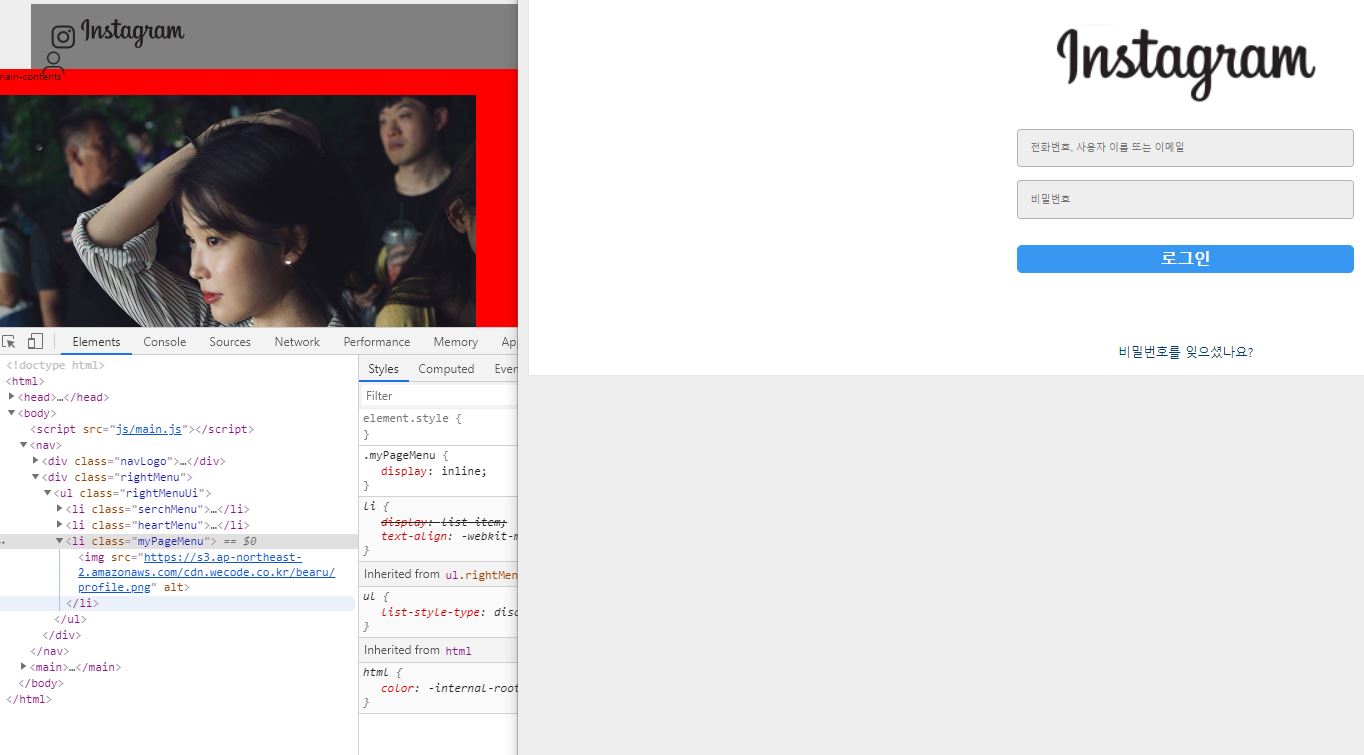Click the phone, username or email field
Viewport: 1364px width, 755px height.
coord(1185,148)
